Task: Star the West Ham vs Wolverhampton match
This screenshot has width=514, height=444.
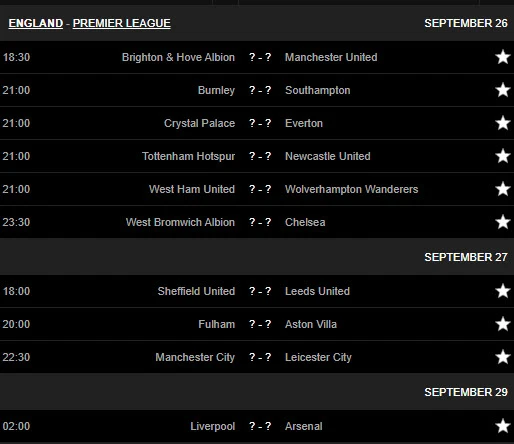Action: tap(503, 189)
